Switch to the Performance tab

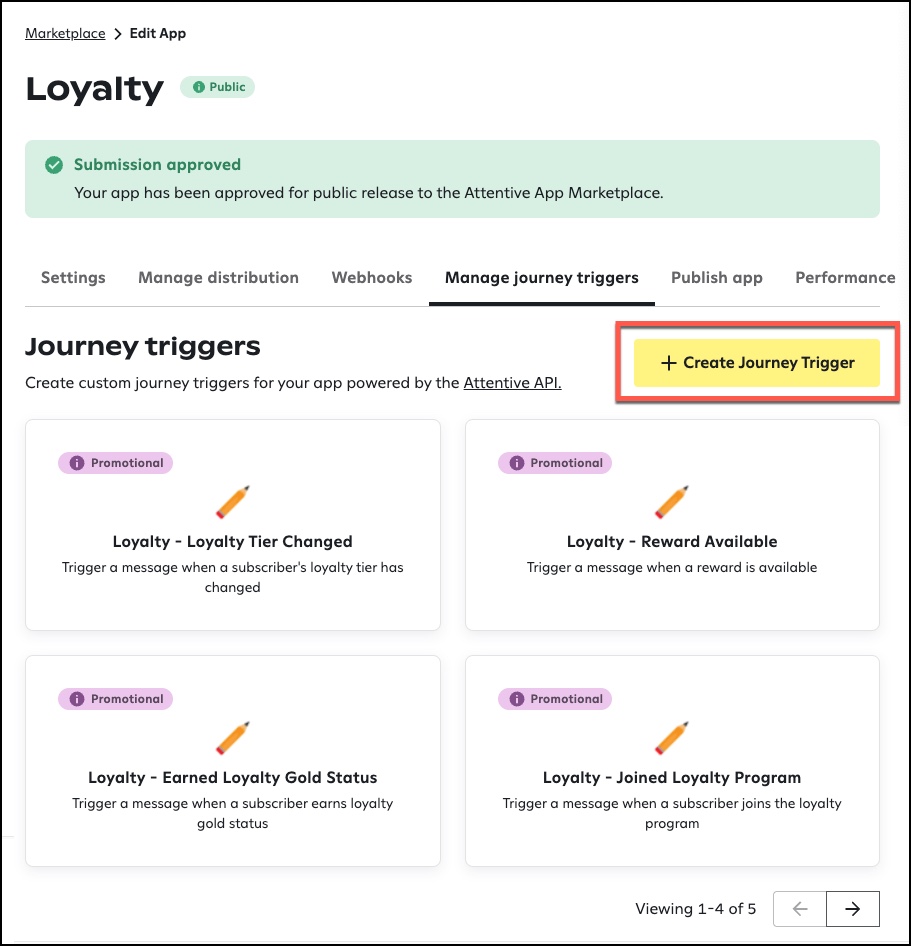[845, 278]
